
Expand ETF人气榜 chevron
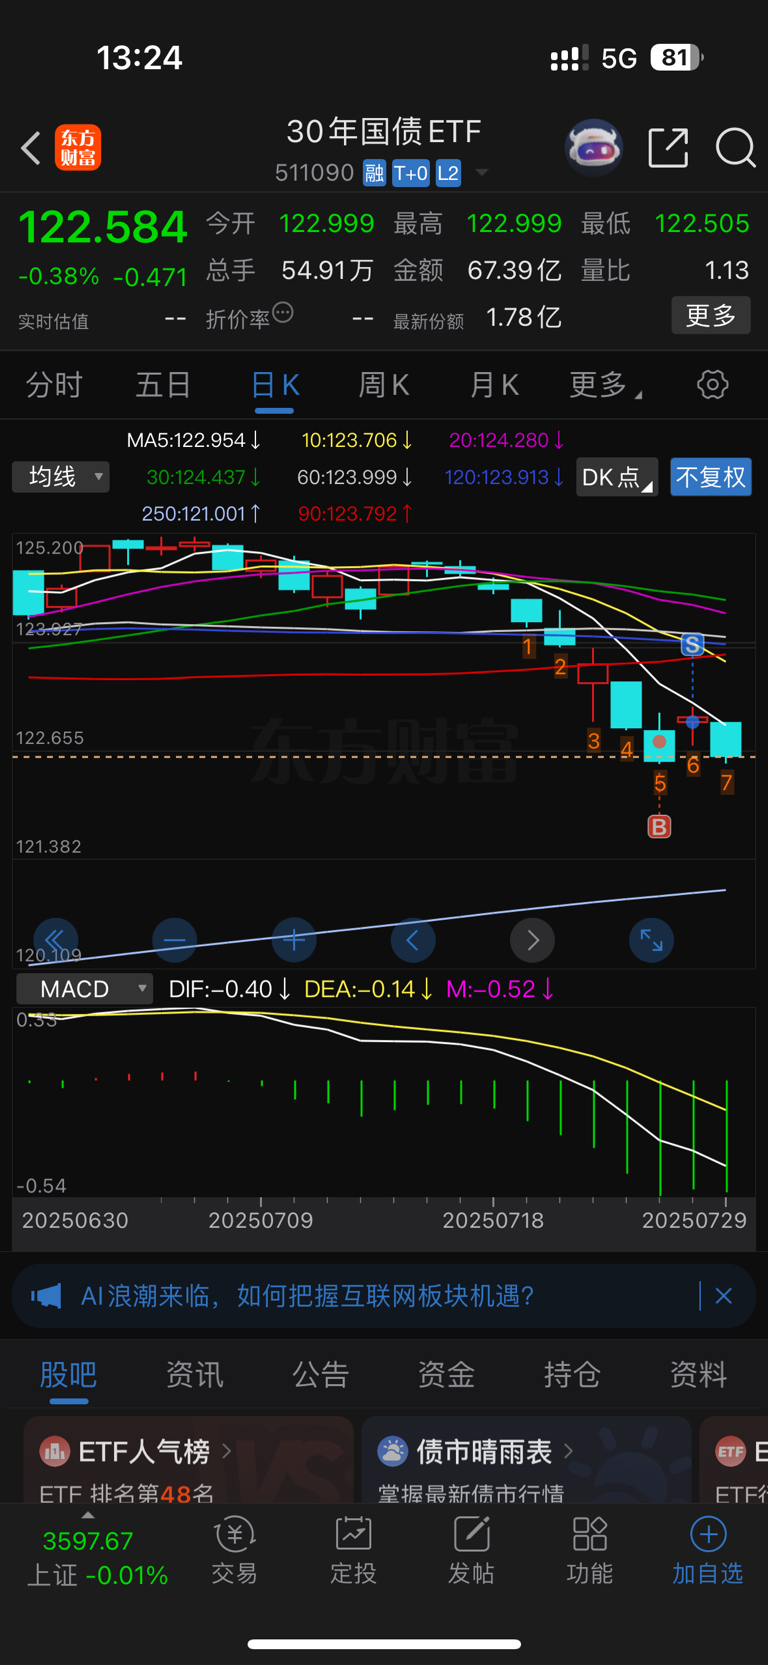227,1450
